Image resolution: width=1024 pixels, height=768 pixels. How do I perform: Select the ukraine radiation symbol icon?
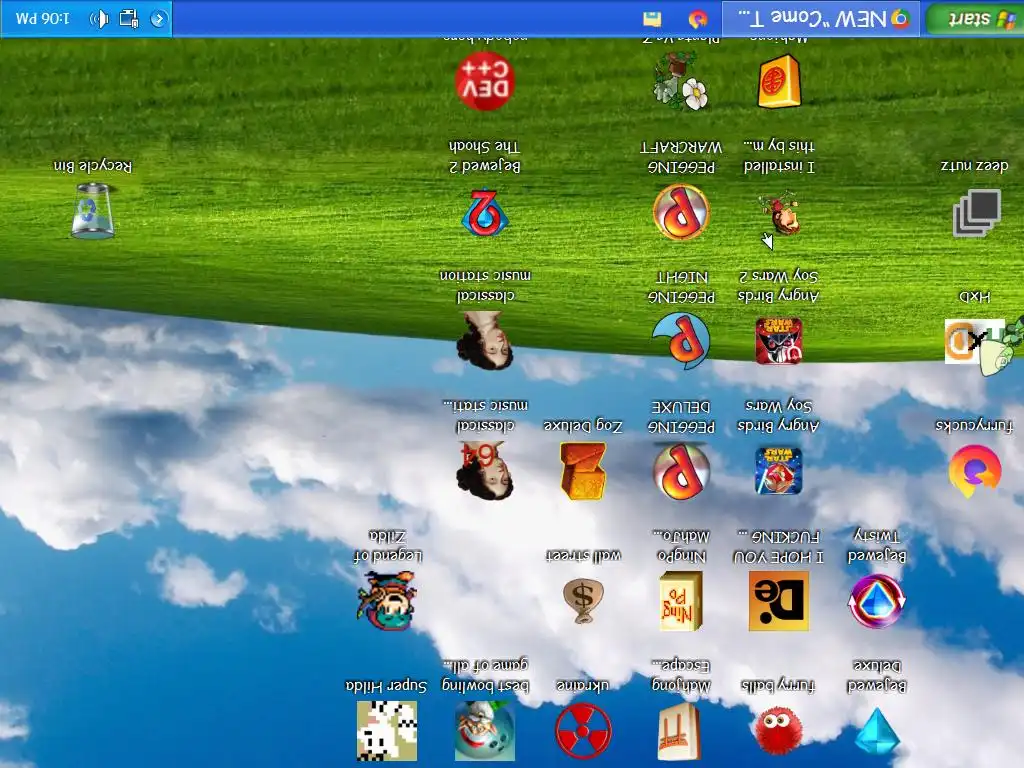583,731
